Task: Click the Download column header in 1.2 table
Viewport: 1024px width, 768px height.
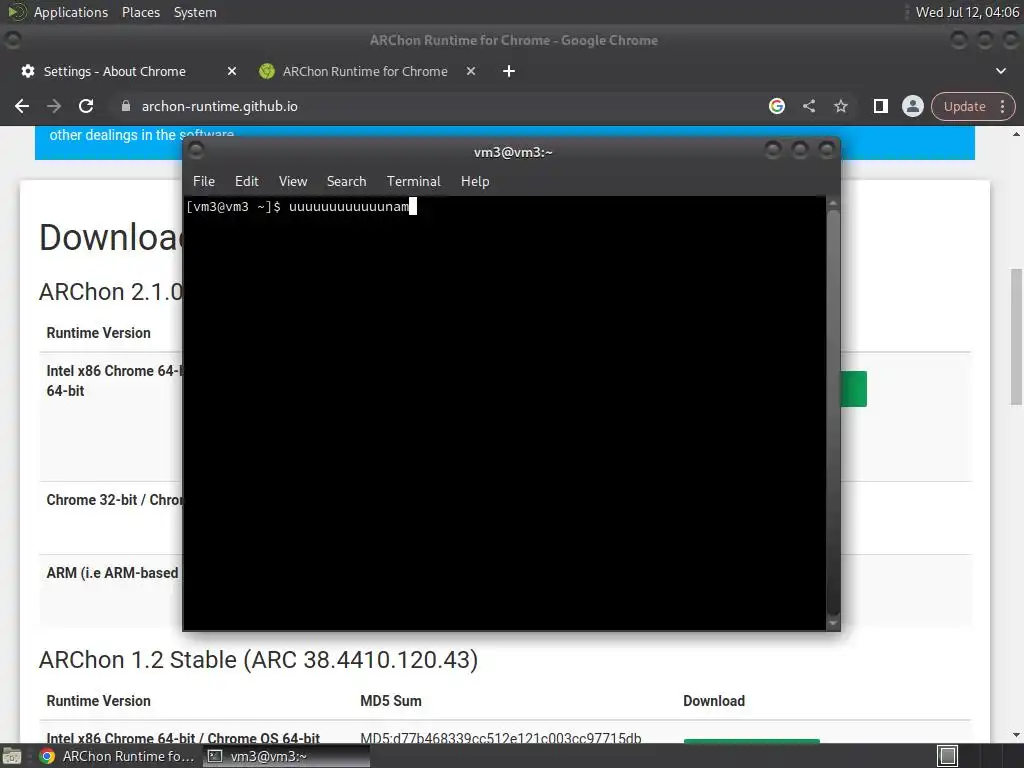Action: (714, 701)
